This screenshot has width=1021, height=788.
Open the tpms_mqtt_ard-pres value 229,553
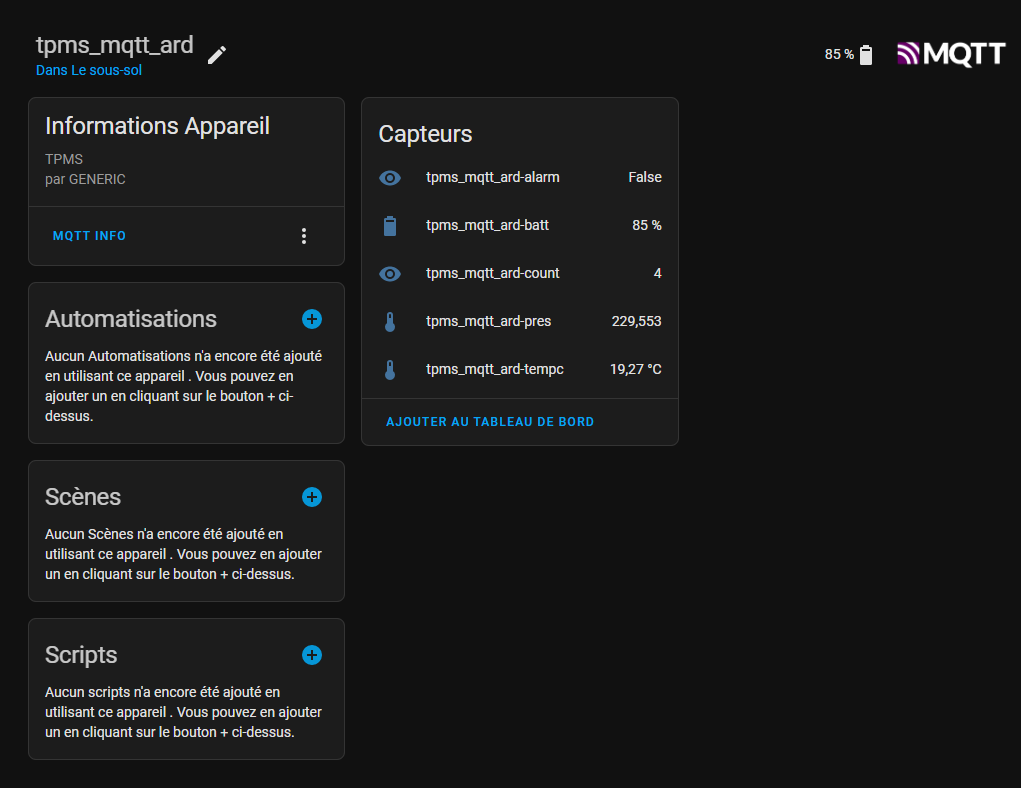(636, 321)
